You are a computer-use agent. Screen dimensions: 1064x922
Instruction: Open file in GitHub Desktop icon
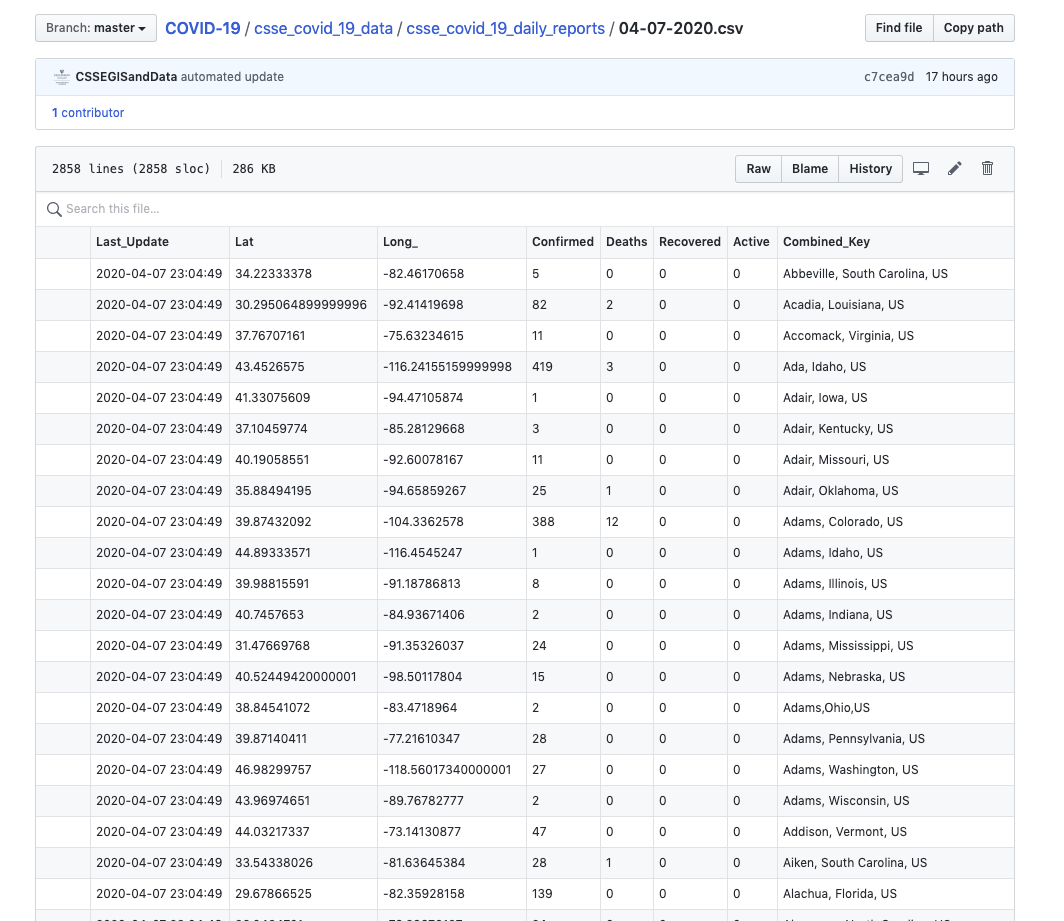point(921,169)
